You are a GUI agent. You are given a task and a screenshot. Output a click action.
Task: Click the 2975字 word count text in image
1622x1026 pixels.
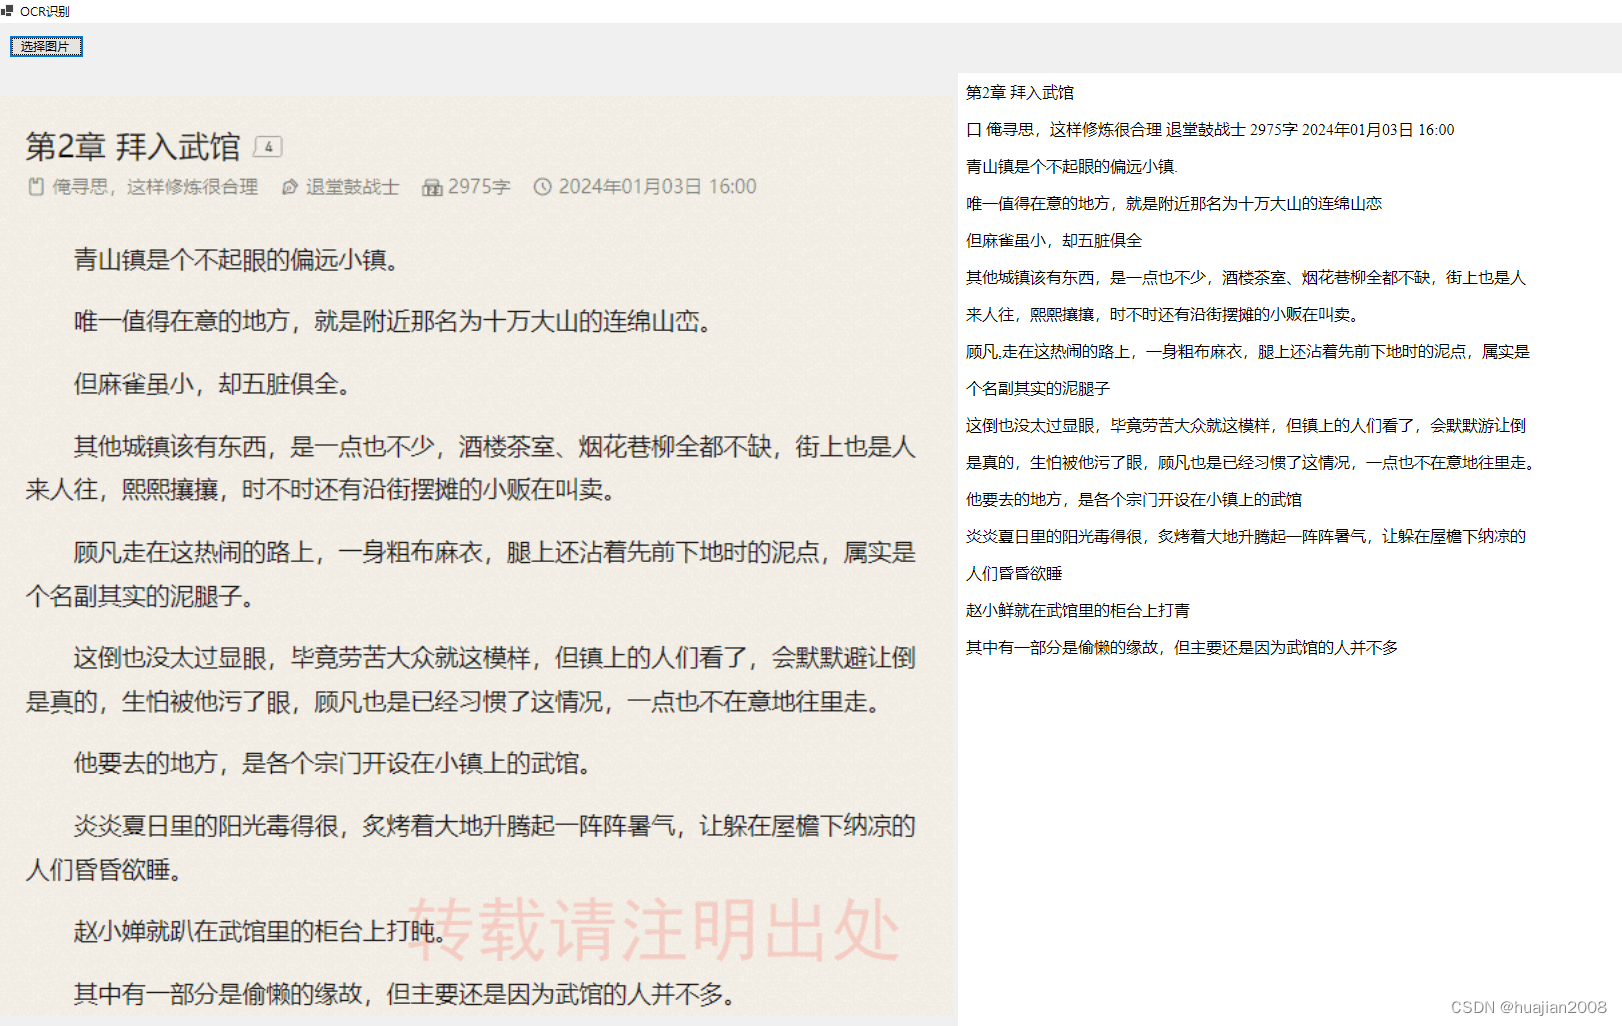point(479,187)
